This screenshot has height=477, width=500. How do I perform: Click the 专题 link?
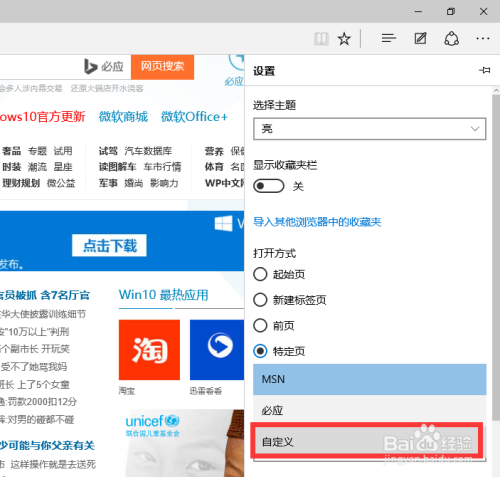click(37, 151)
